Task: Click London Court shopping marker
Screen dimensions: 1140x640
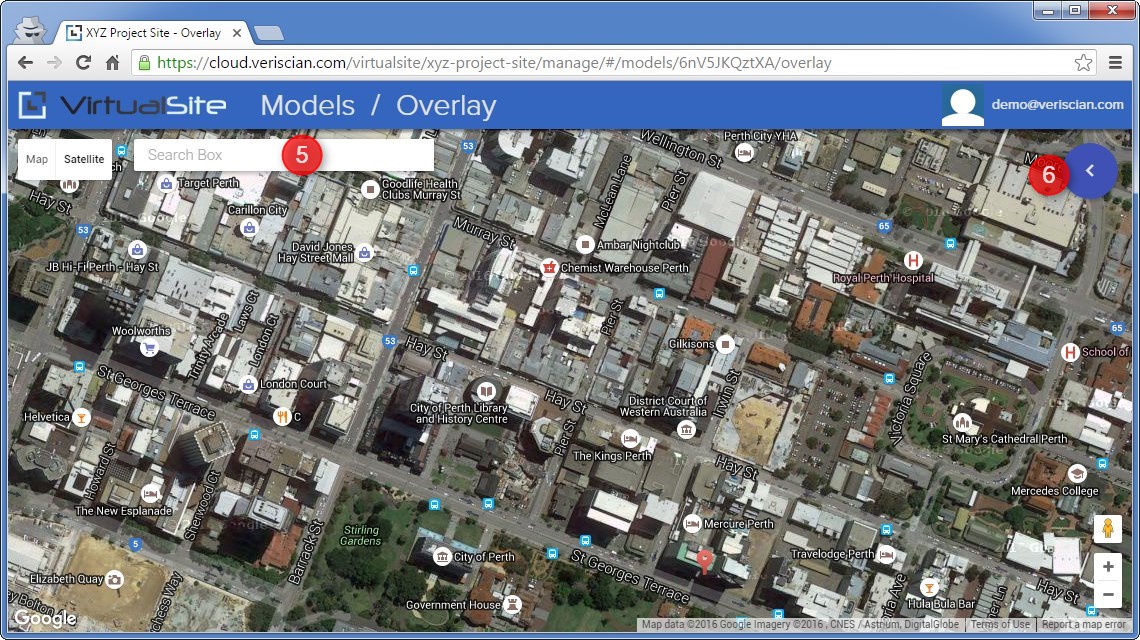Action: (x=249, y=384)
